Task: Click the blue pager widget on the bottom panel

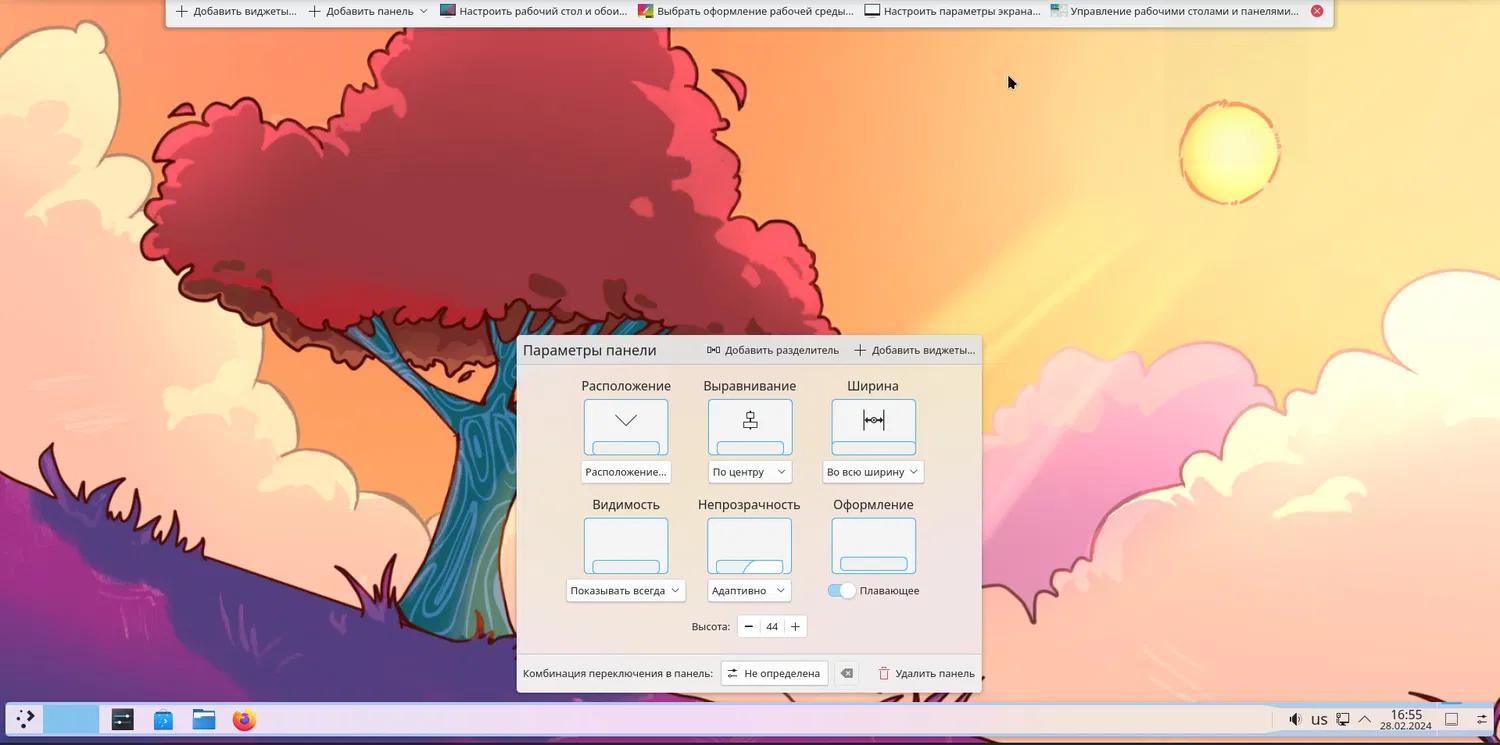Action: tap(71, 719)
